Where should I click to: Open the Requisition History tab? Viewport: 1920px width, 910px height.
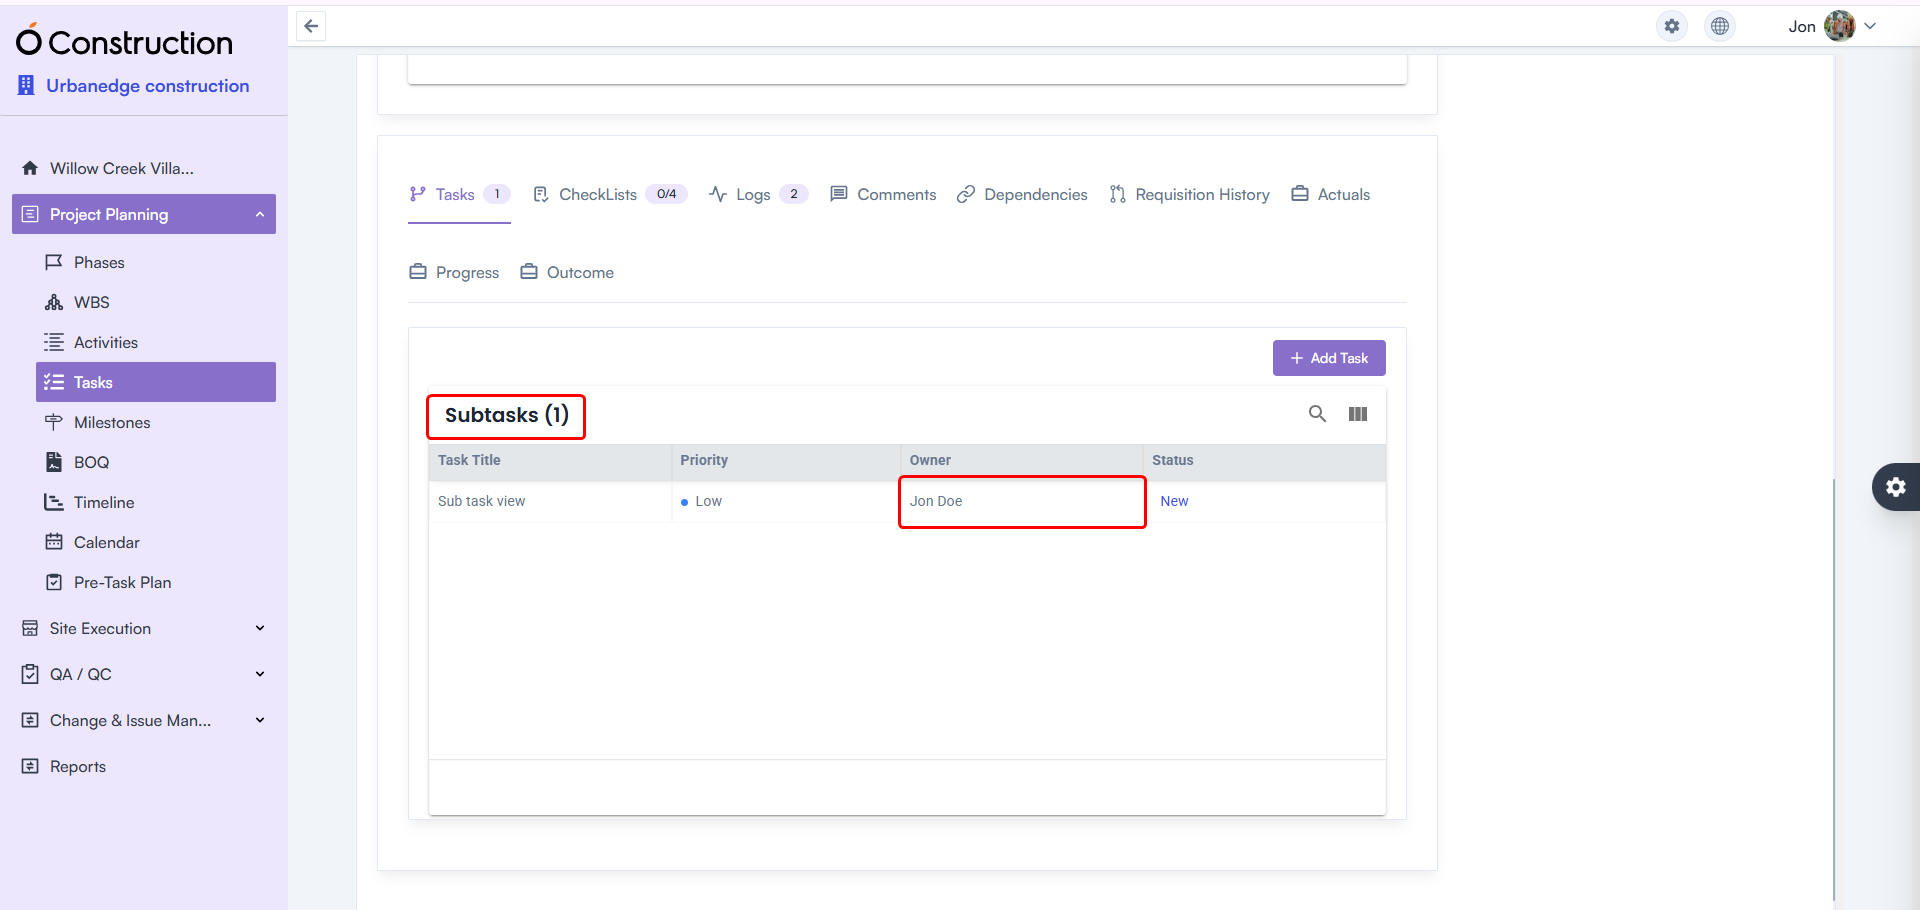click(1201, 194)
